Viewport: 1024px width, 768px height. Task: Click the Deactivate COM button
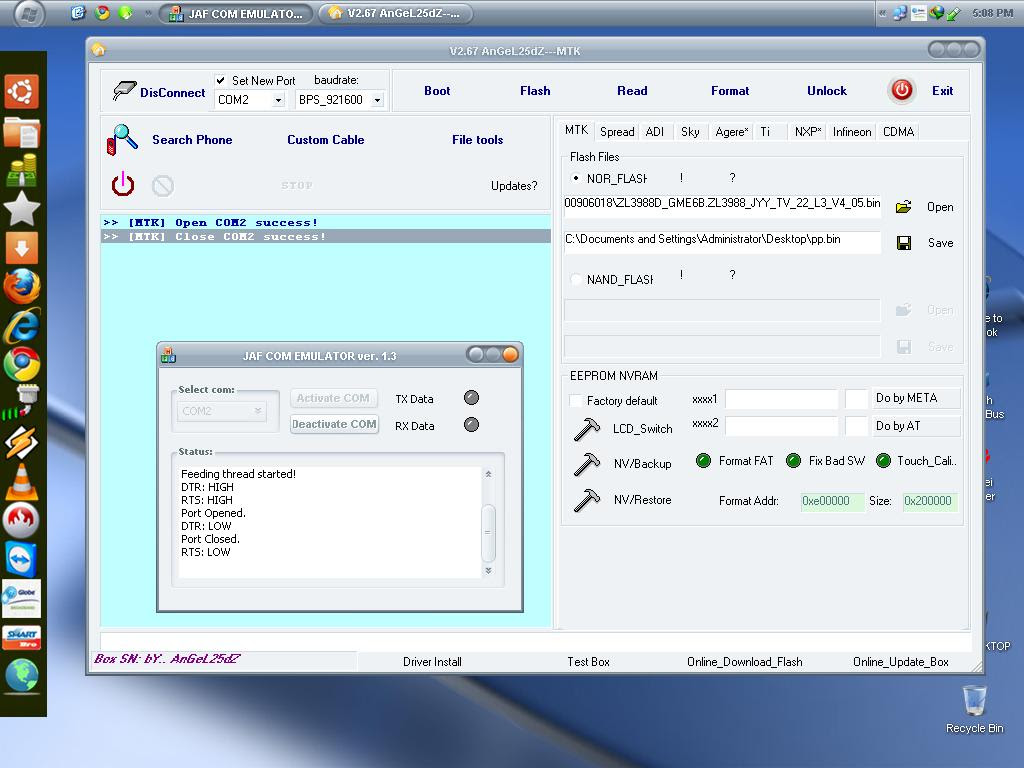click(x=334, y=424)
